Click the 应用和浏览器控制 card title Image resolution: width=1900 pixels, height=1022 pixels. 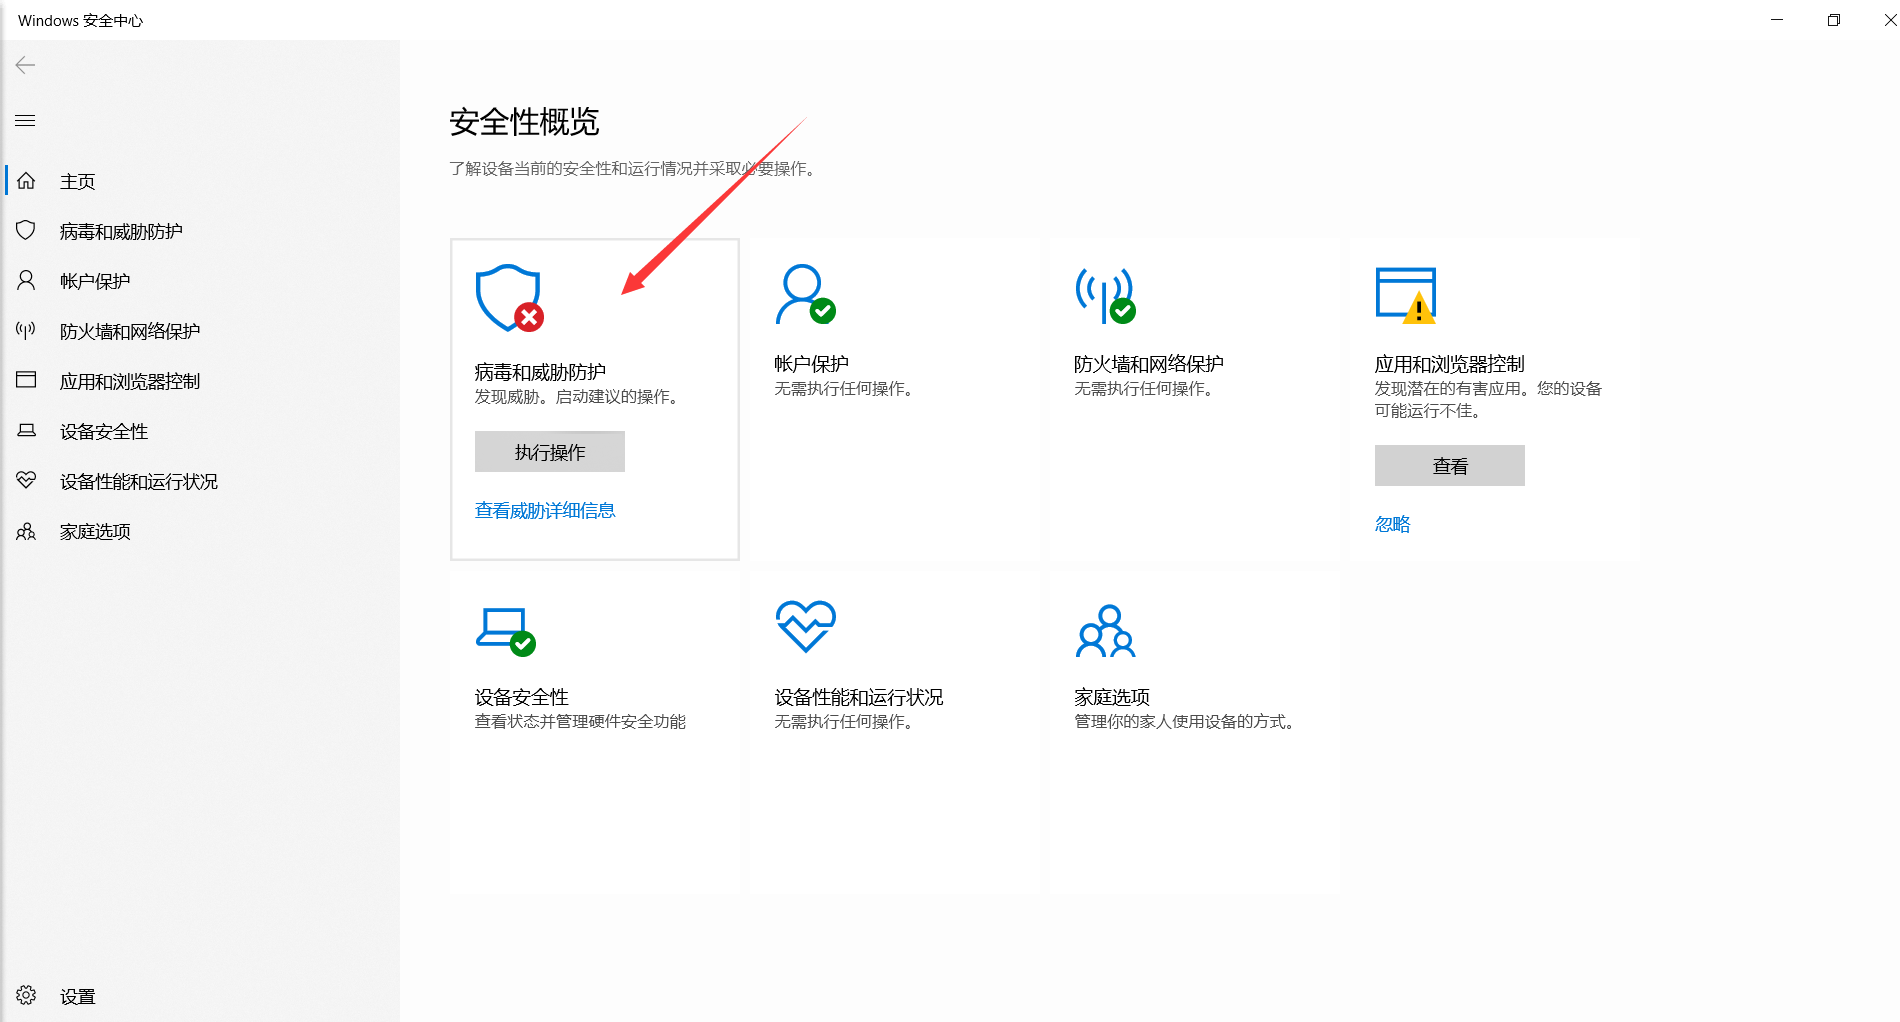pos(1449,364)
